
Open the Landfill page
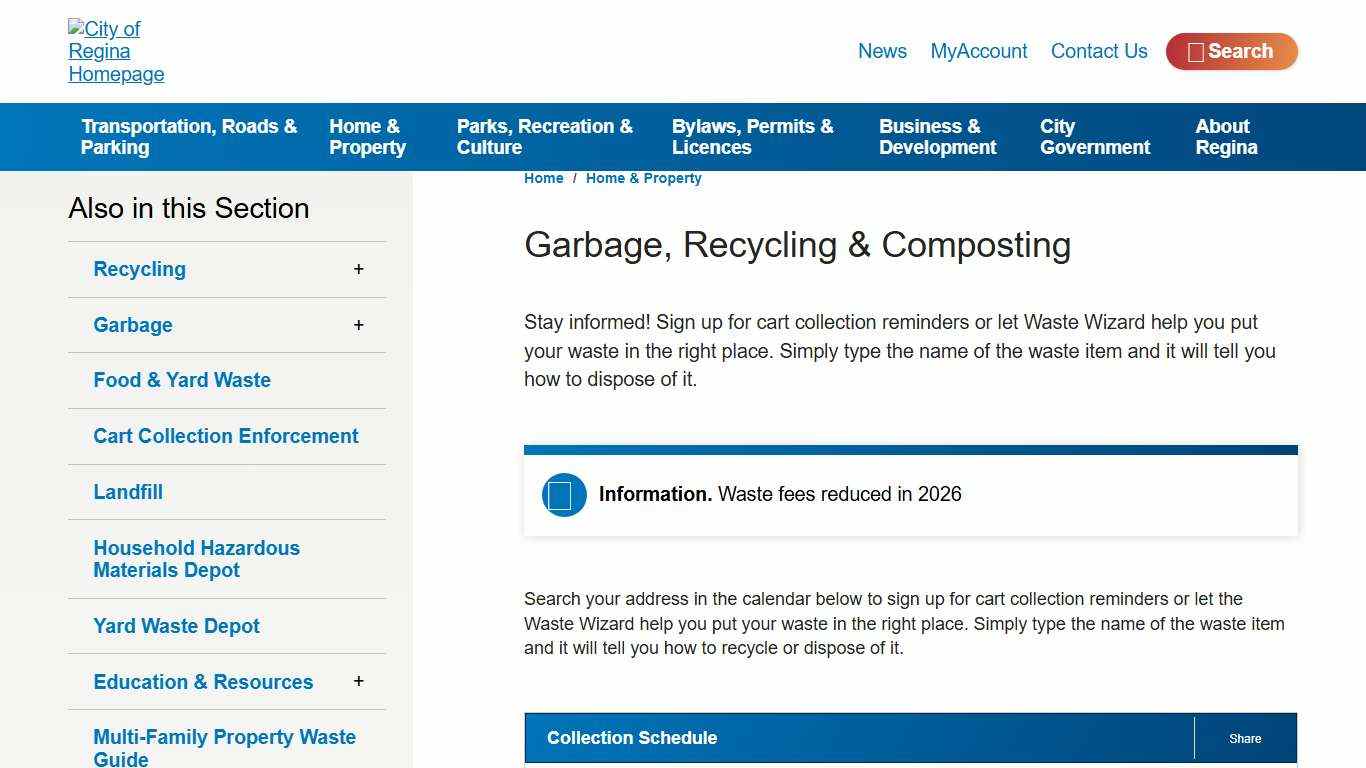click(x=128, y=492)
